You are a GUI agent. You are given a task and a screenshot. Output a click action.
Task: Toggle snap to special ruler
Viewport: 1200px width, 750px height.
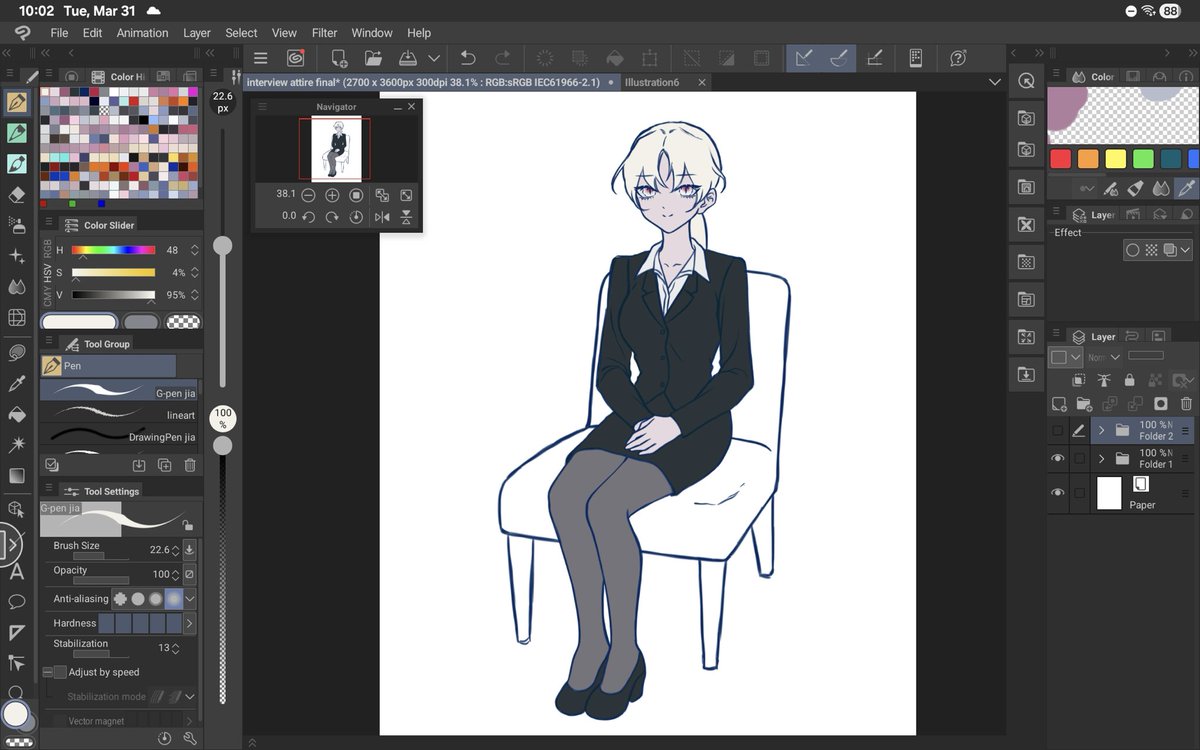click(x=839, y=58)
